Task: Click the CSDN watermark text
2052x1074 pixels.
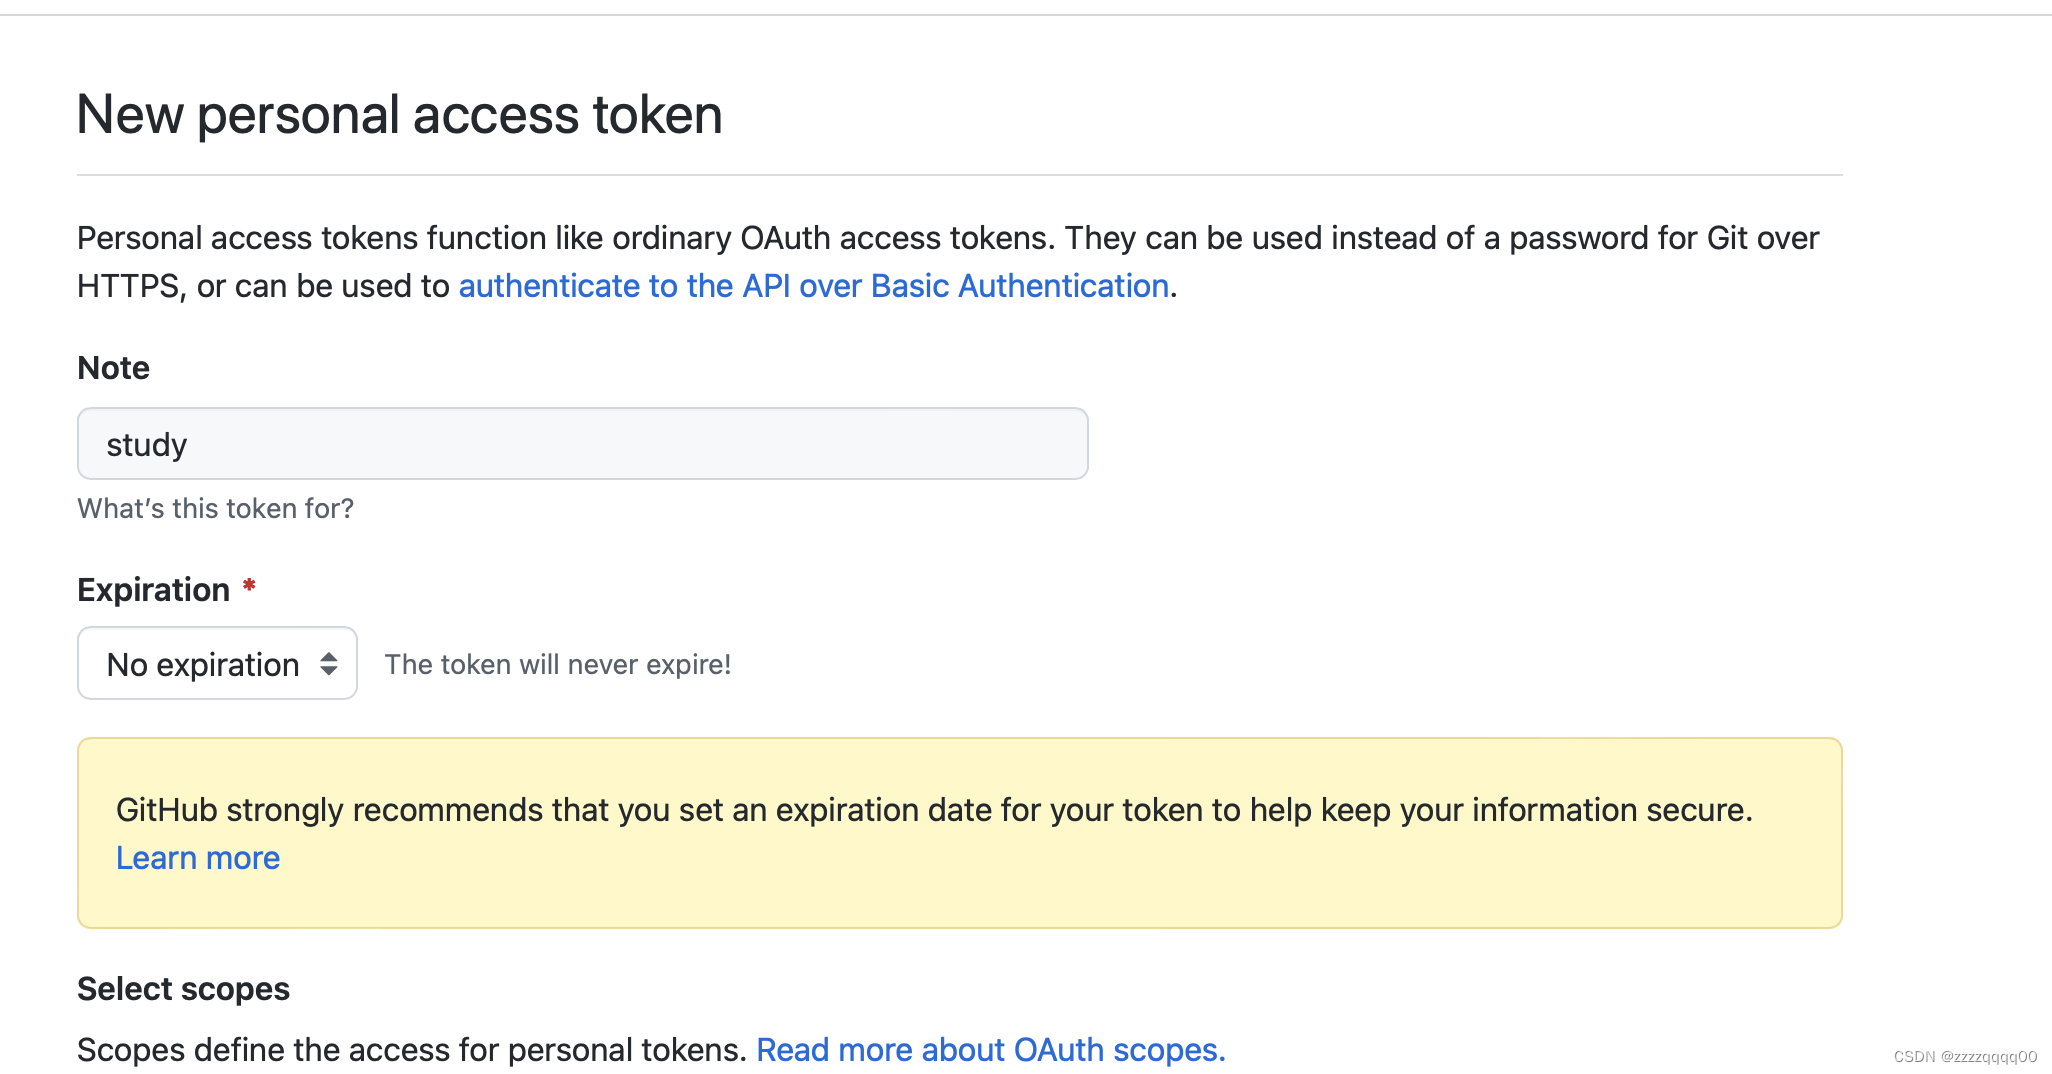Action: (1965, 1056)
